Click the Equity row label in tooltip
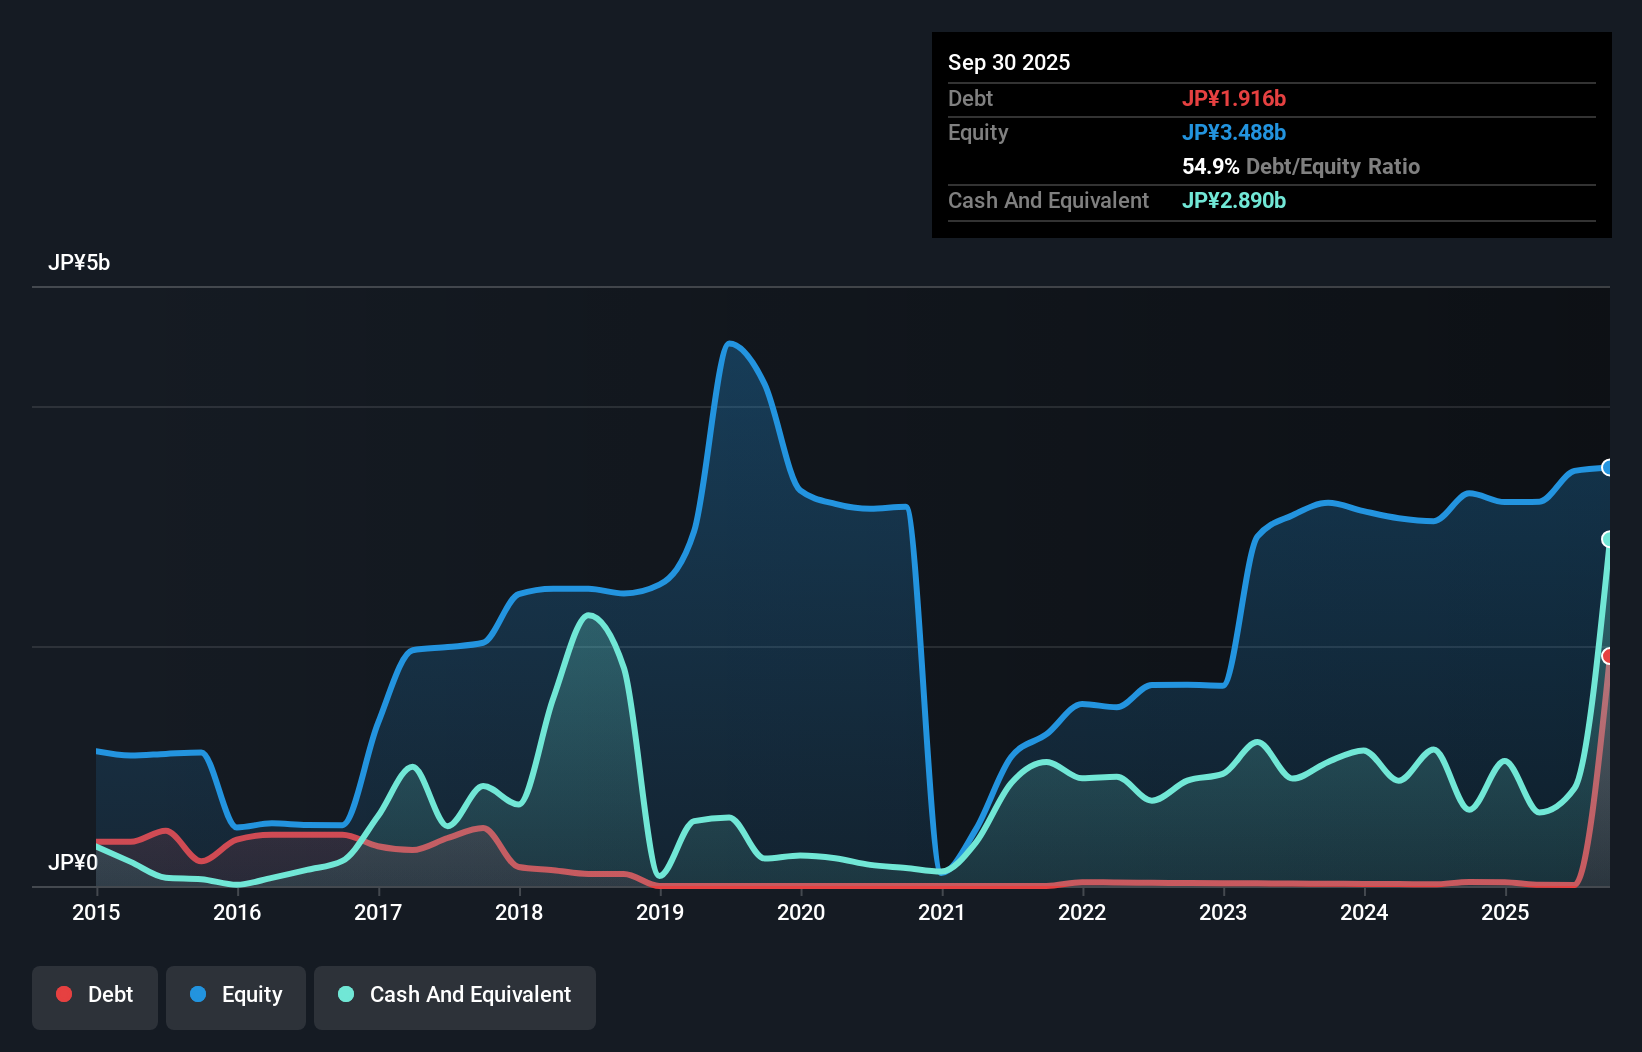1642x1052 pixels. coord(978,133)
